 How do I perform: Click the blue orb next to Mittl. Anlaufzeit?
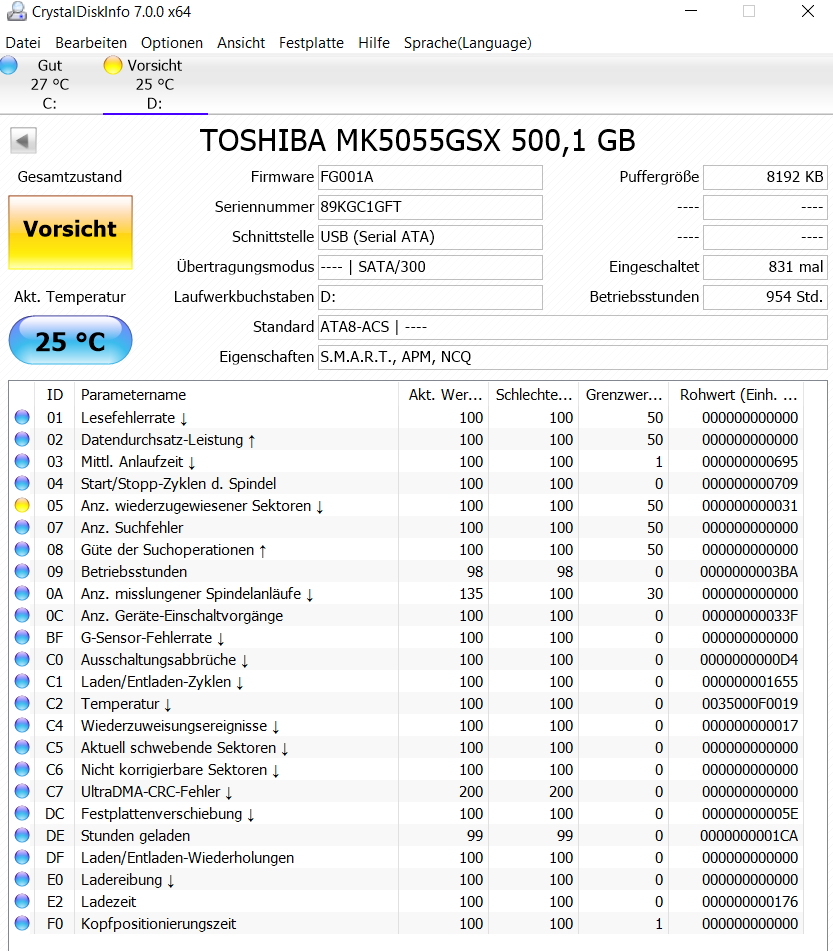(22, 462)
